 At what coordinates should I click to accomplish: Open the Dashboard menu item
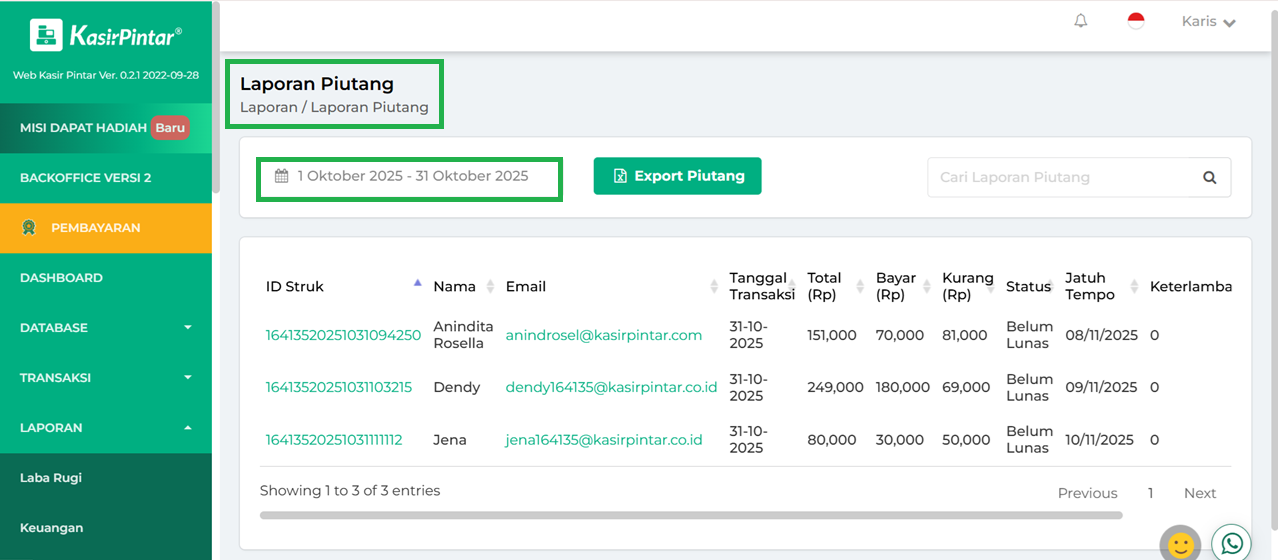tap(62, 278)
